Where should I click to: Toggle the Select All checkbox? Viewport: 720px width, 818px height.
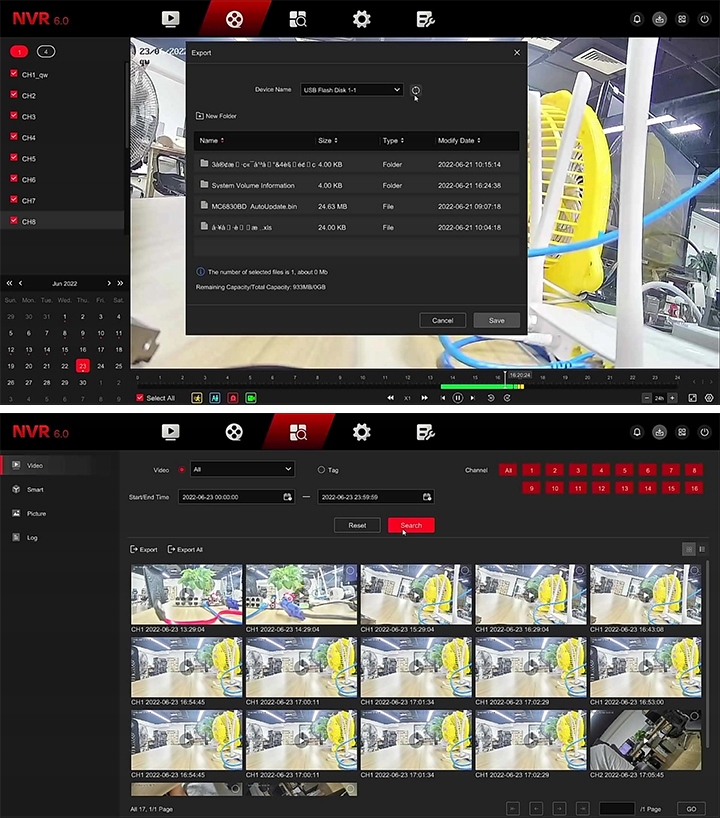coord(140,398)
